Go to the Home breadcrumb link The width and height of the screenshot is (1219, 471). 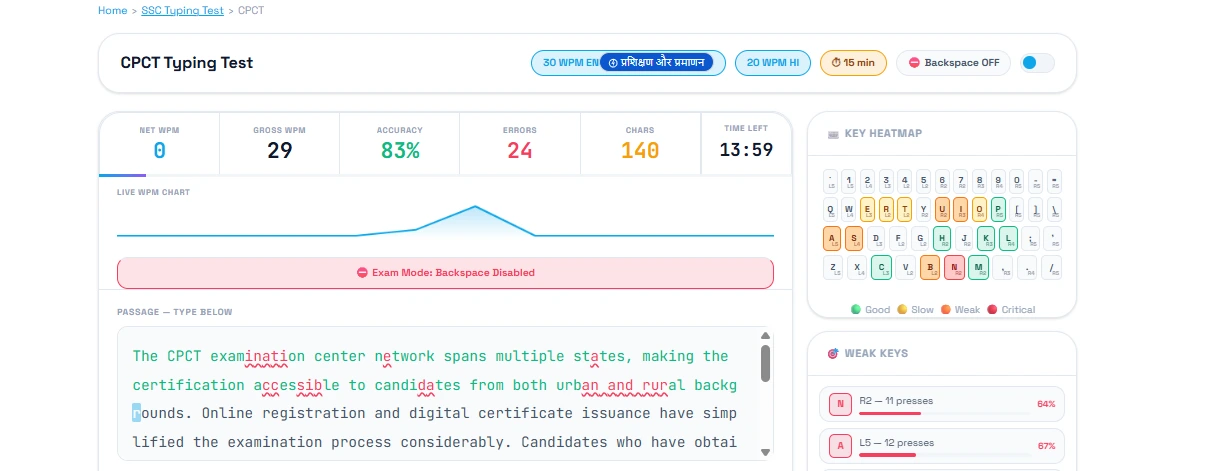pos(112,10)
